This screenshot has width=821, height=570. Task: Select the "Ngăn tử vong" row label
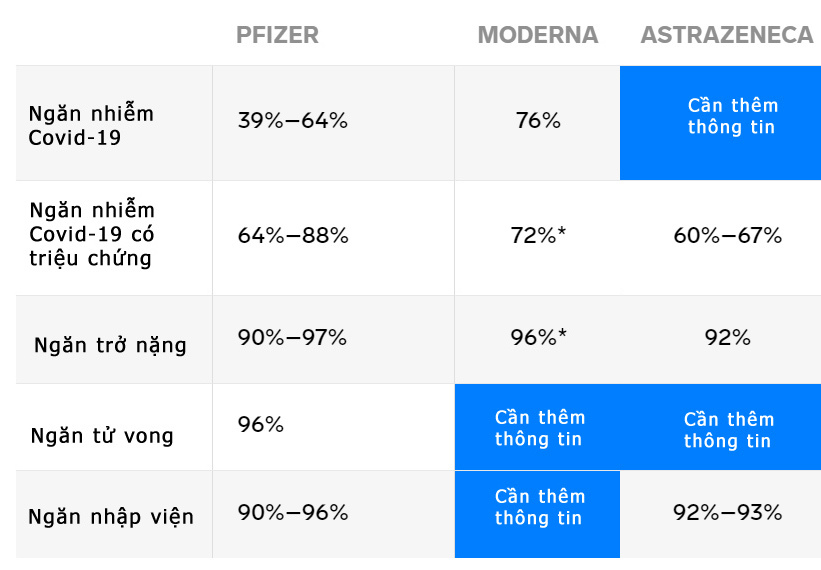(102, 435)
